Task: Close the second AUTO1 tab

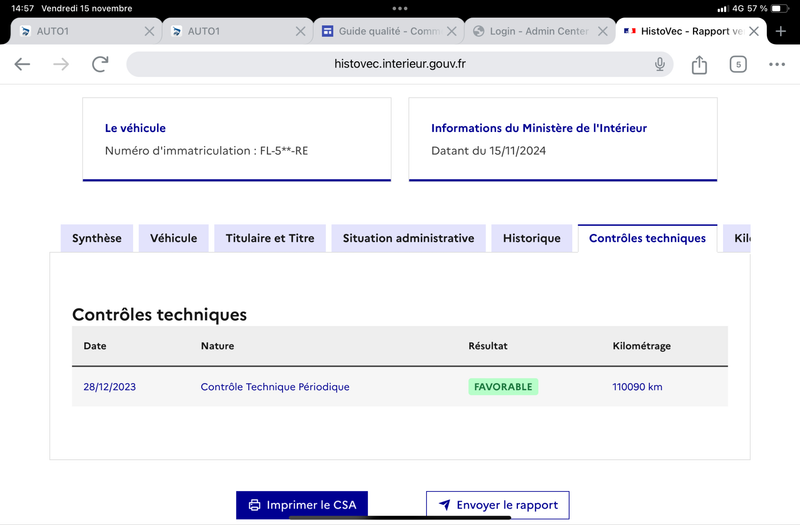Action: click(300, 31)
